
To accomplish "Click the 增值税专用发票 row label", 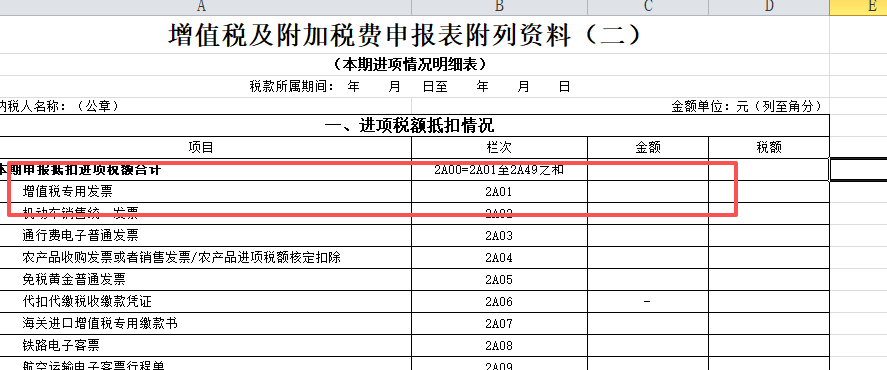I will pyautogui.click(x=67, y=192).
